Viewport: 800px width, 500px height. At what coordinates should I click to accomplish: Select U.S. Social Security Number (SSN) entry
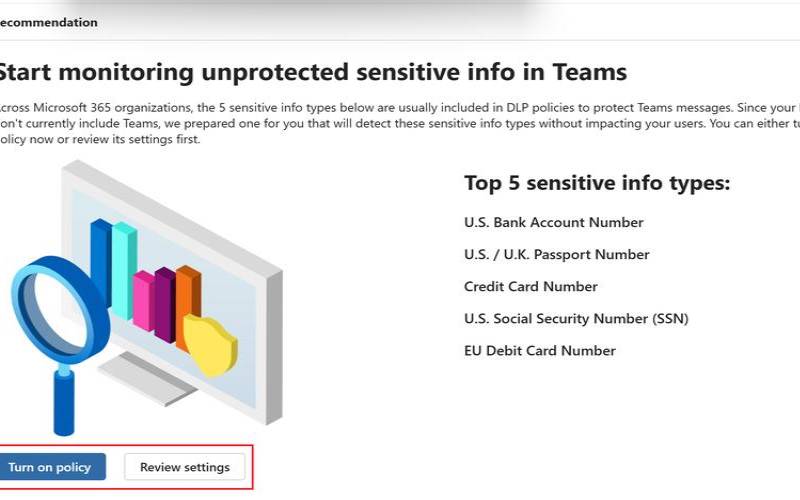tap(576, 319)
